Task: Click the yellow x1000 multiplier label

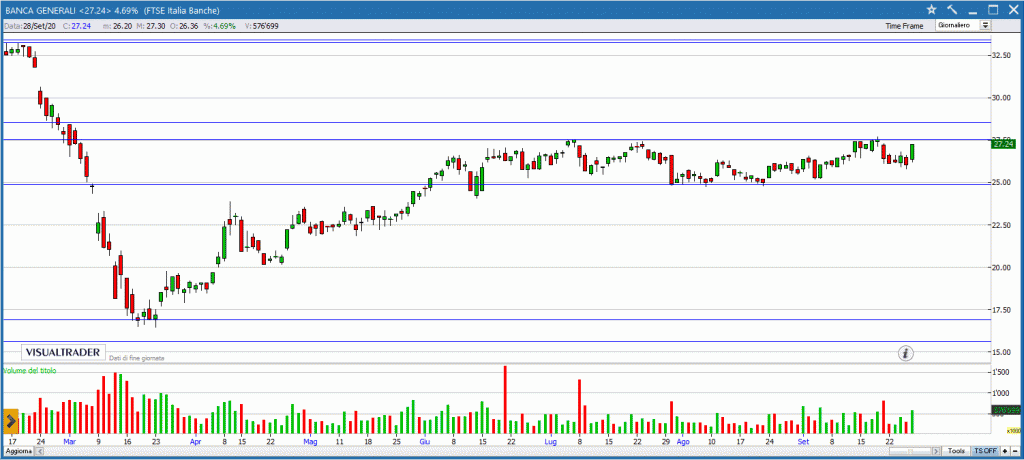Action: pos(1012,431)
